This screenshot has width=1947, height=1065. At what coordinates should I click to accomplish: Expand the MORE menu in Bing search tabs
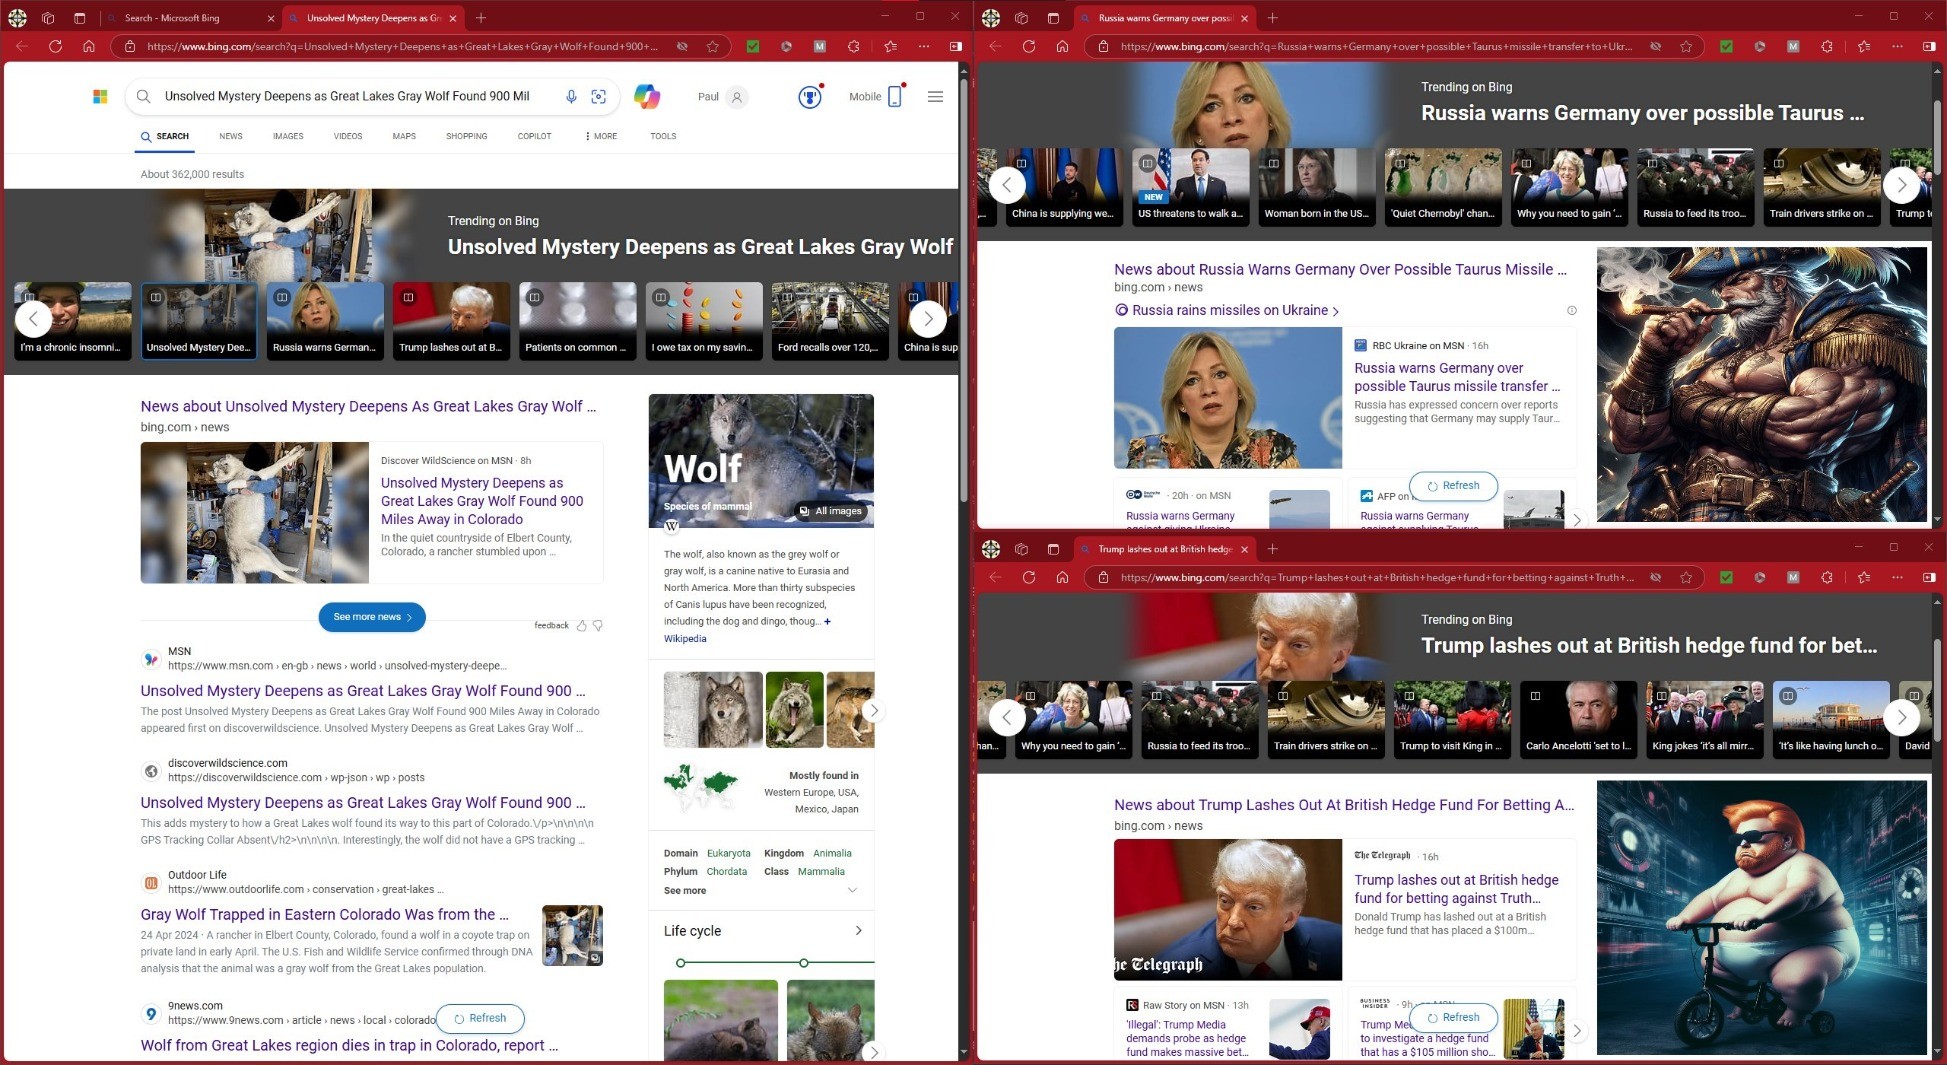click(601, 136)
